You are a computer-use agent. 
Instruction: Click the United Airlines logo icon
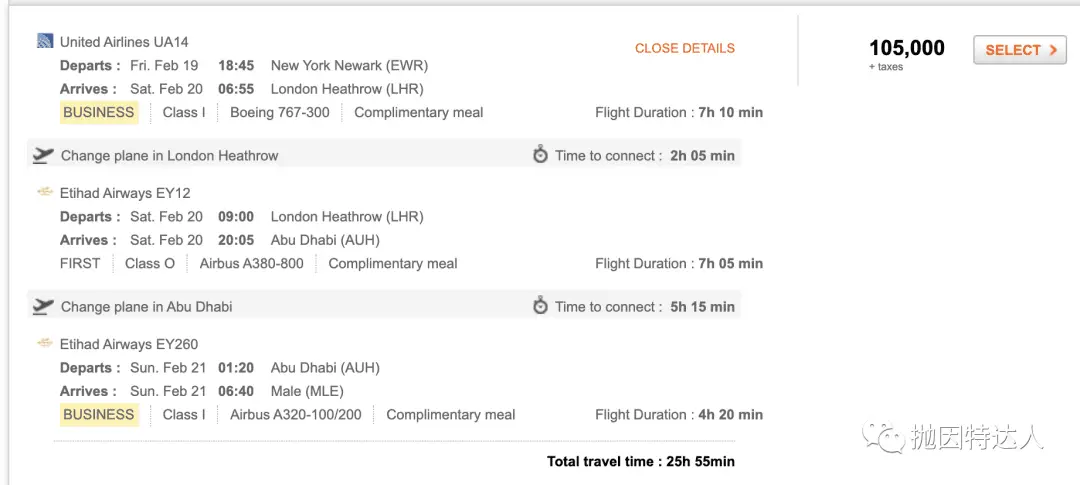pyautogui.click(x=45, y=41)
